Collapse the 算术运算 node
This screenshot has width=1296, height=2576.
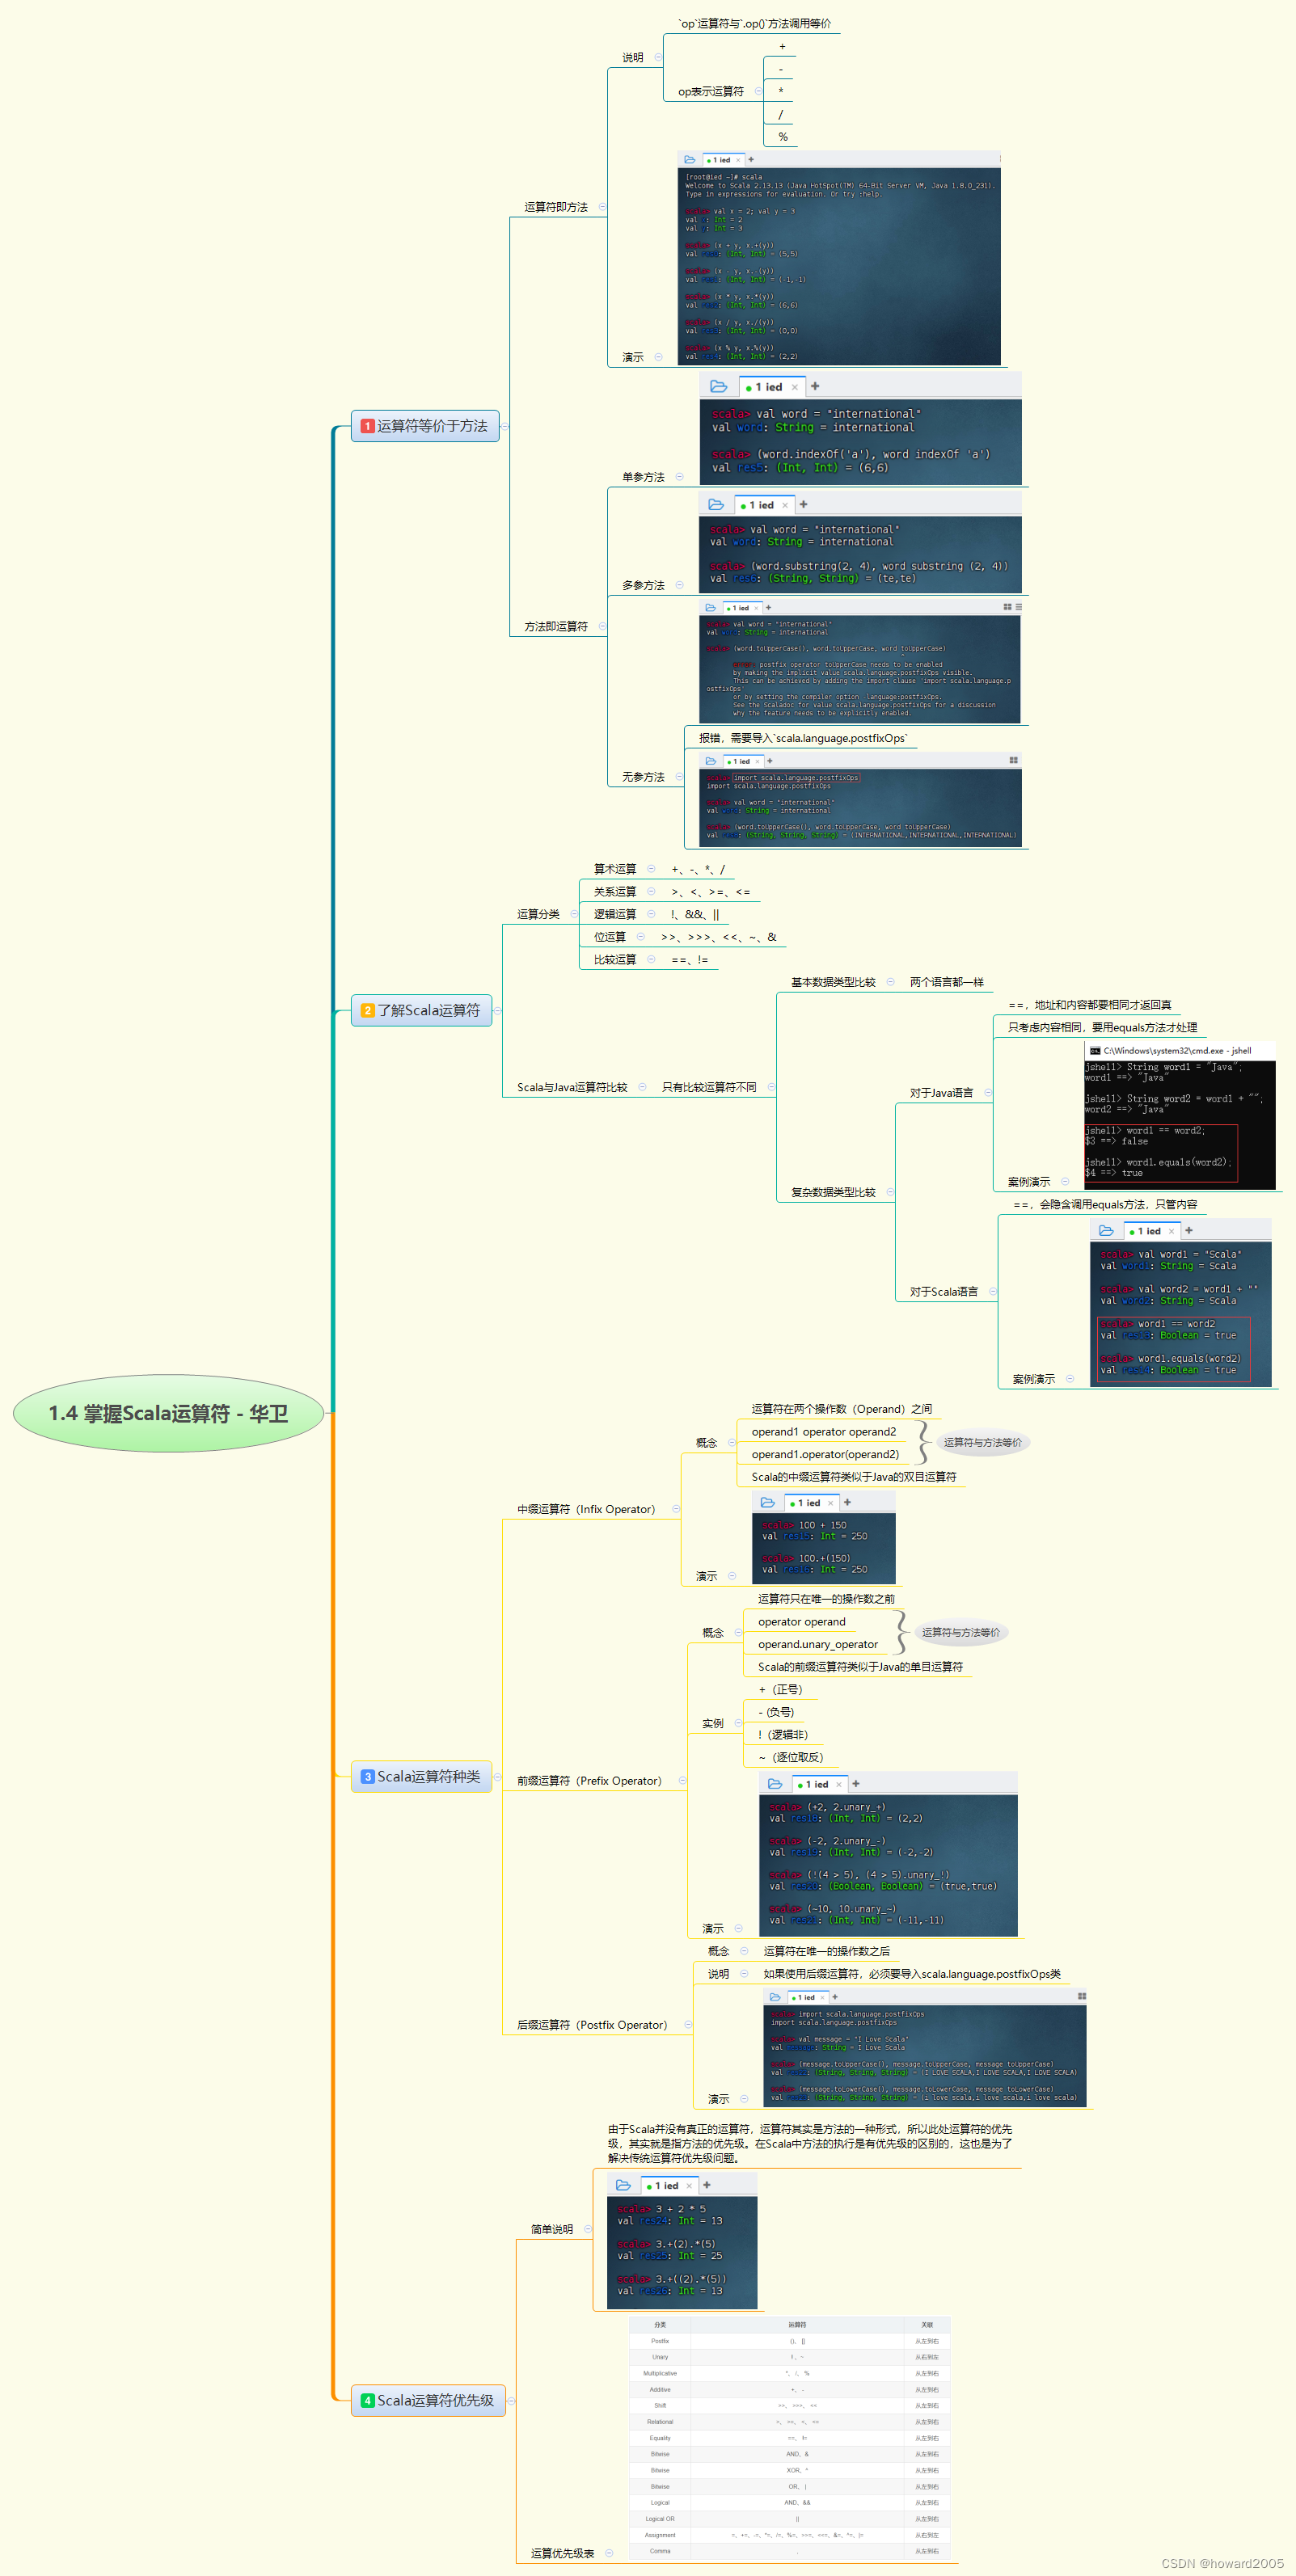(x=651, y=869)
